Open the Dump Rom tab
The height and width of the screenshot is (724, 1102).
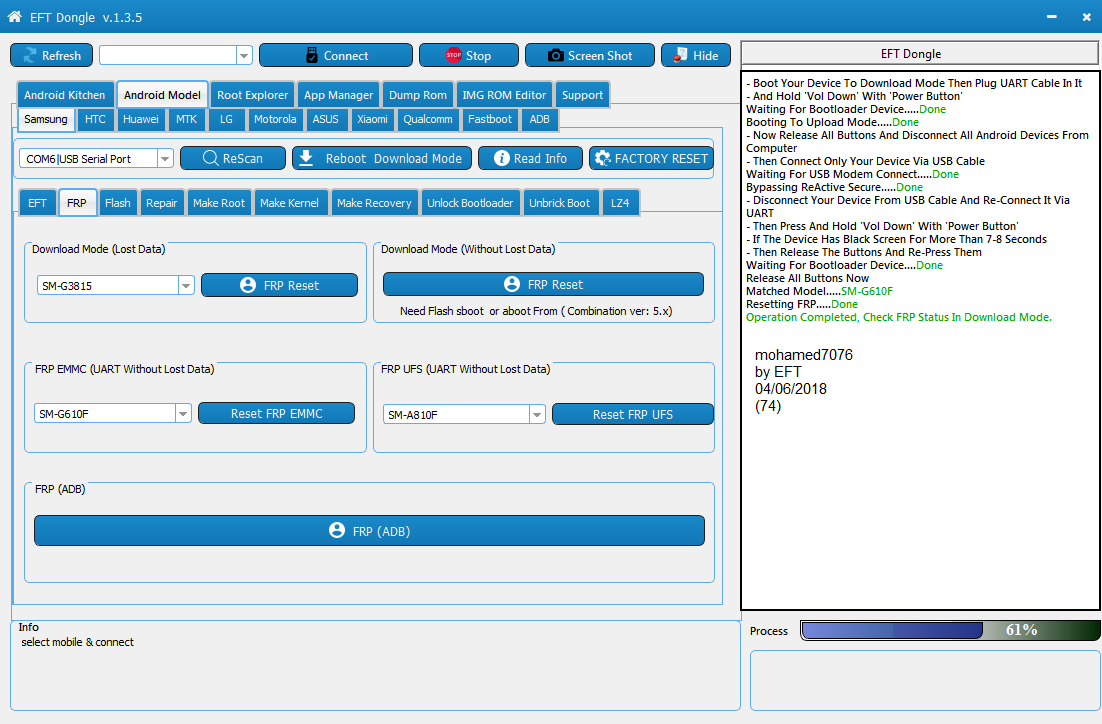point(417,95)
